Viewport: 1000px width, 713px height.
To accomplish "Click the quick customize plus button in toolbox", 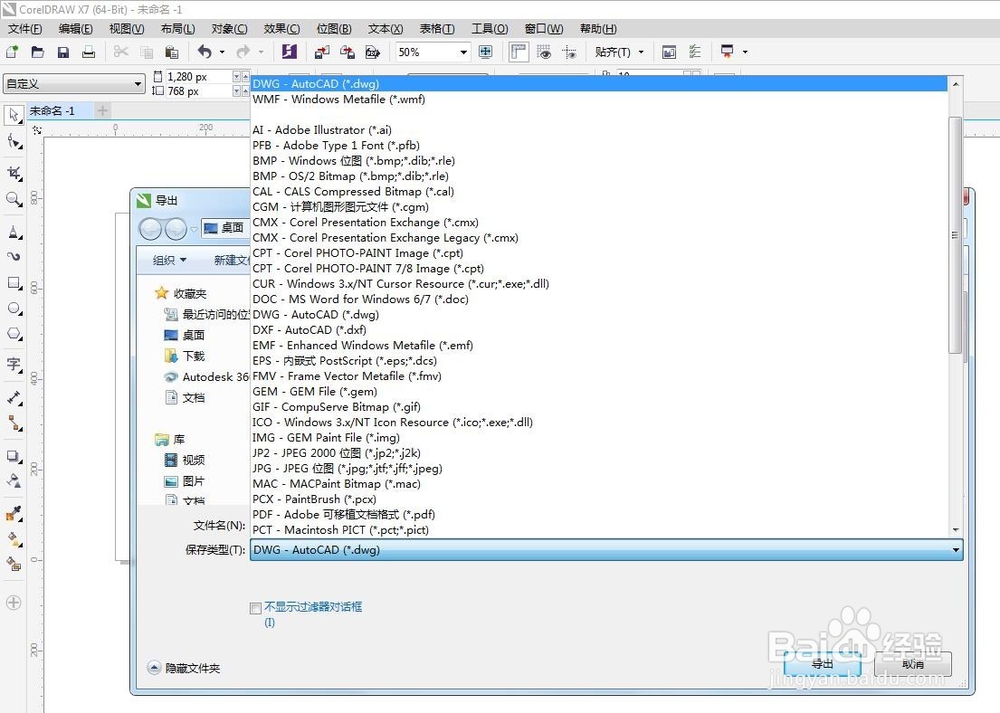I will 13,603.
